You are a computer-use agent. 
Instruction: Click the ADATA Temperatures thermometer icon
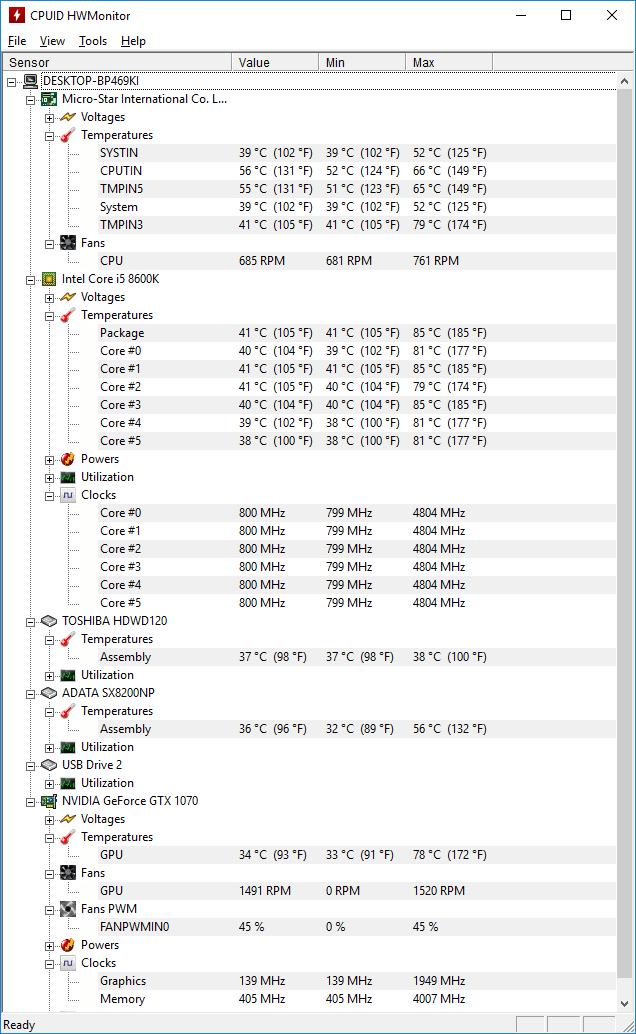click(x=67, y=711)
